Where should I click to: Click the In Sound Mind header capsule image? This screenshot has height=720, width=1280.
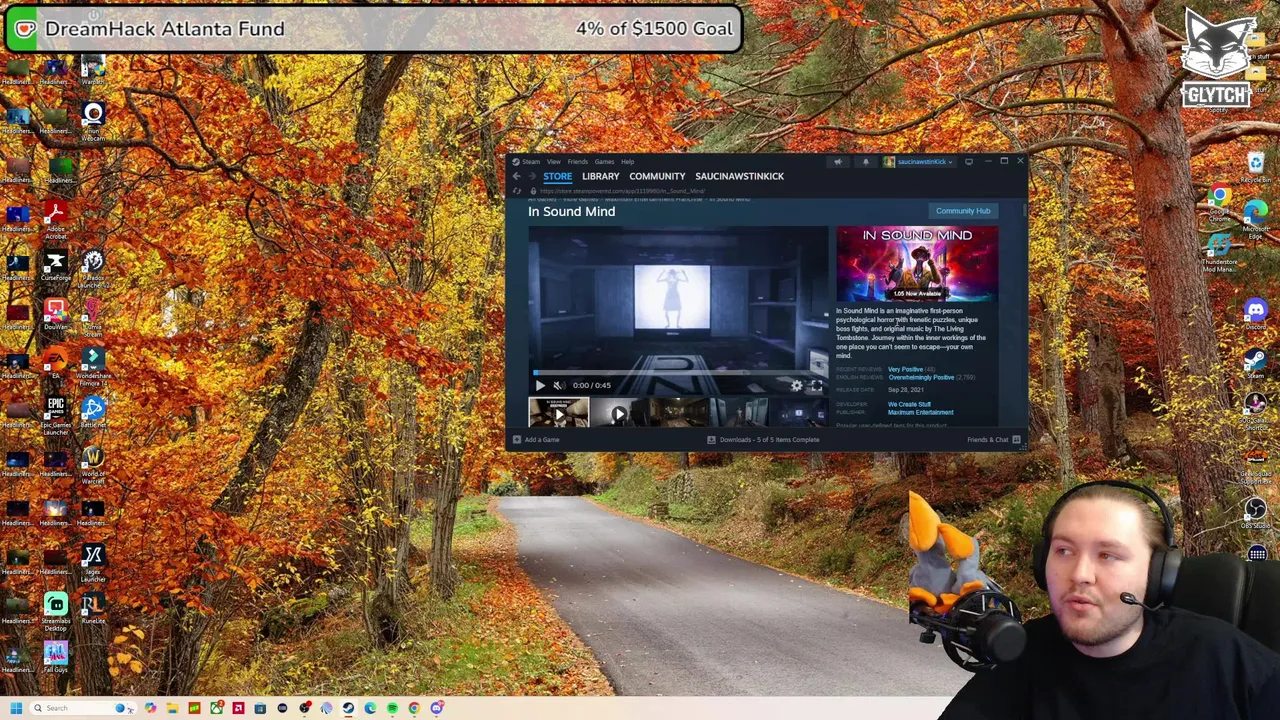coord(917,263)
